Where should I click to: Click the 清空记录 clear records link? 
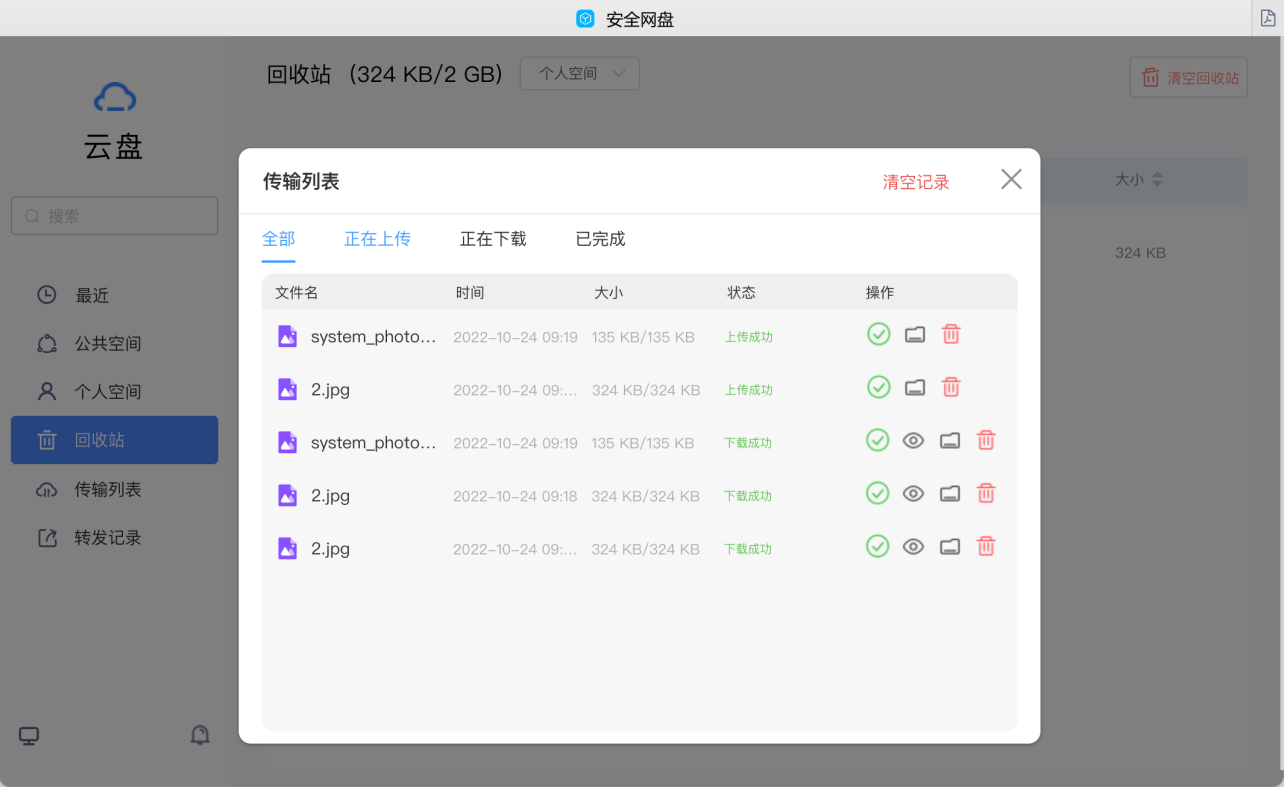click(x=916, y=179)
